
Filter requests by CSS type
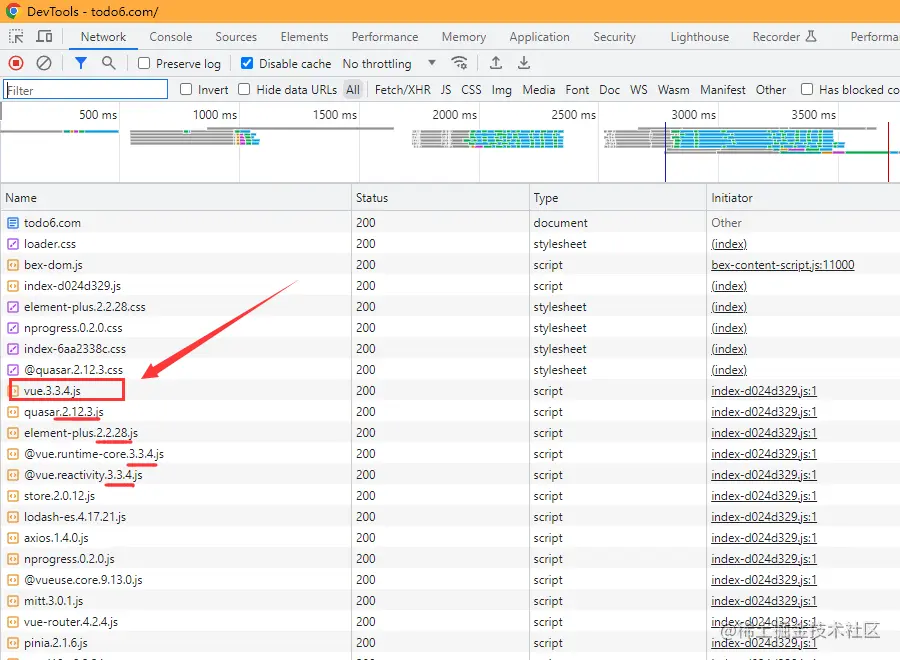(x=471, y=90)
